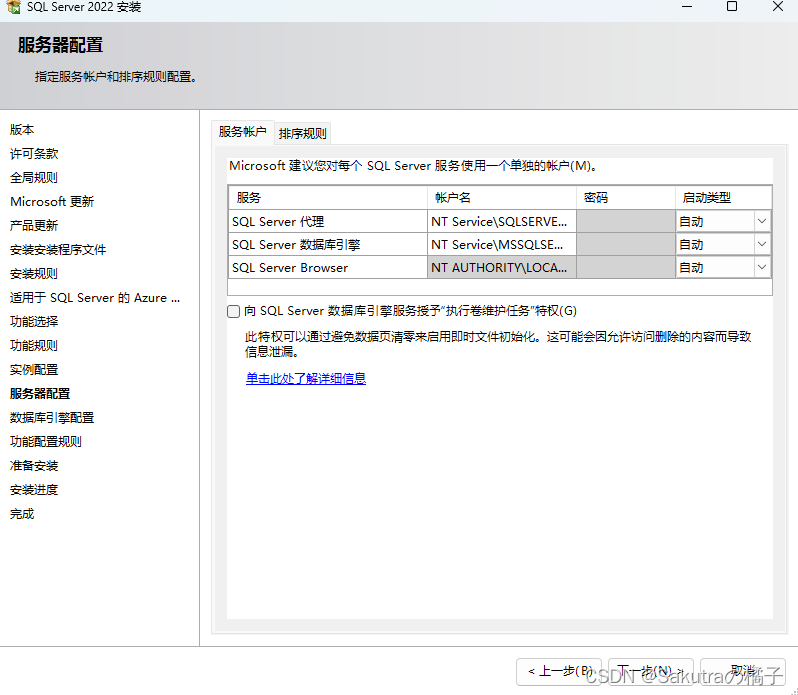Viewport: 798px width, 695px height.
Task: Select 数据库引擎配置 step in sidebar
Action: (52, 418)
